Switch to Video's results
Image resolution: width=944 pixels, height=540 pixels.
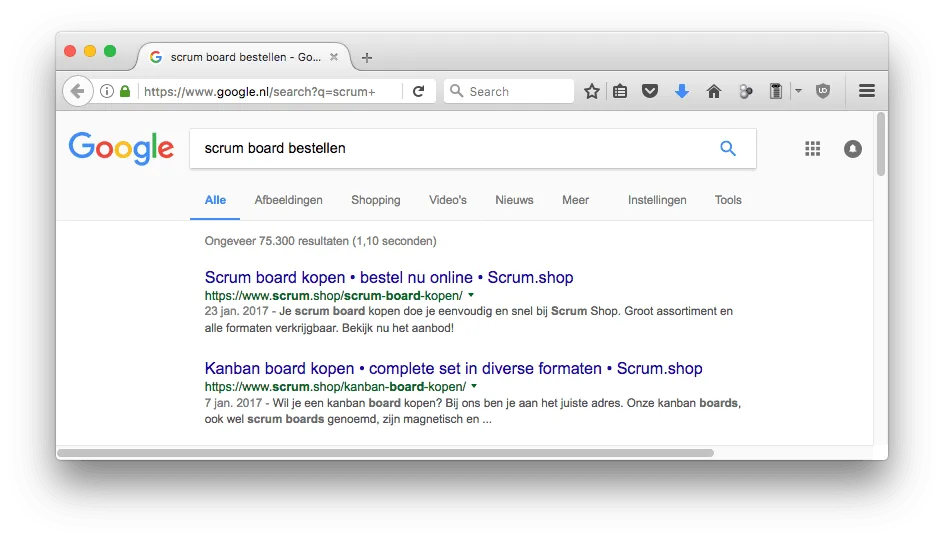tap(447, 200)
